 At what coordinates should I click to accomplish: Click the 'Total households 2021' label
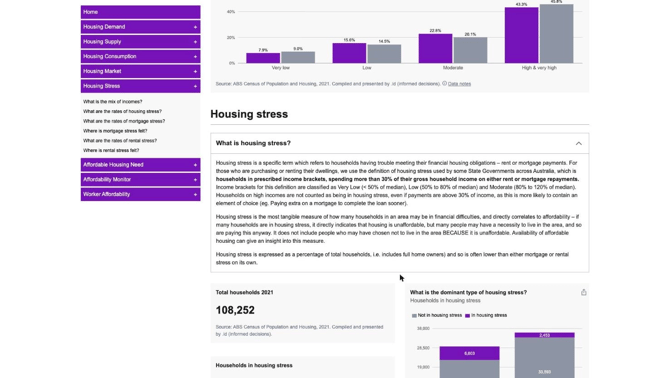point(244,293)
